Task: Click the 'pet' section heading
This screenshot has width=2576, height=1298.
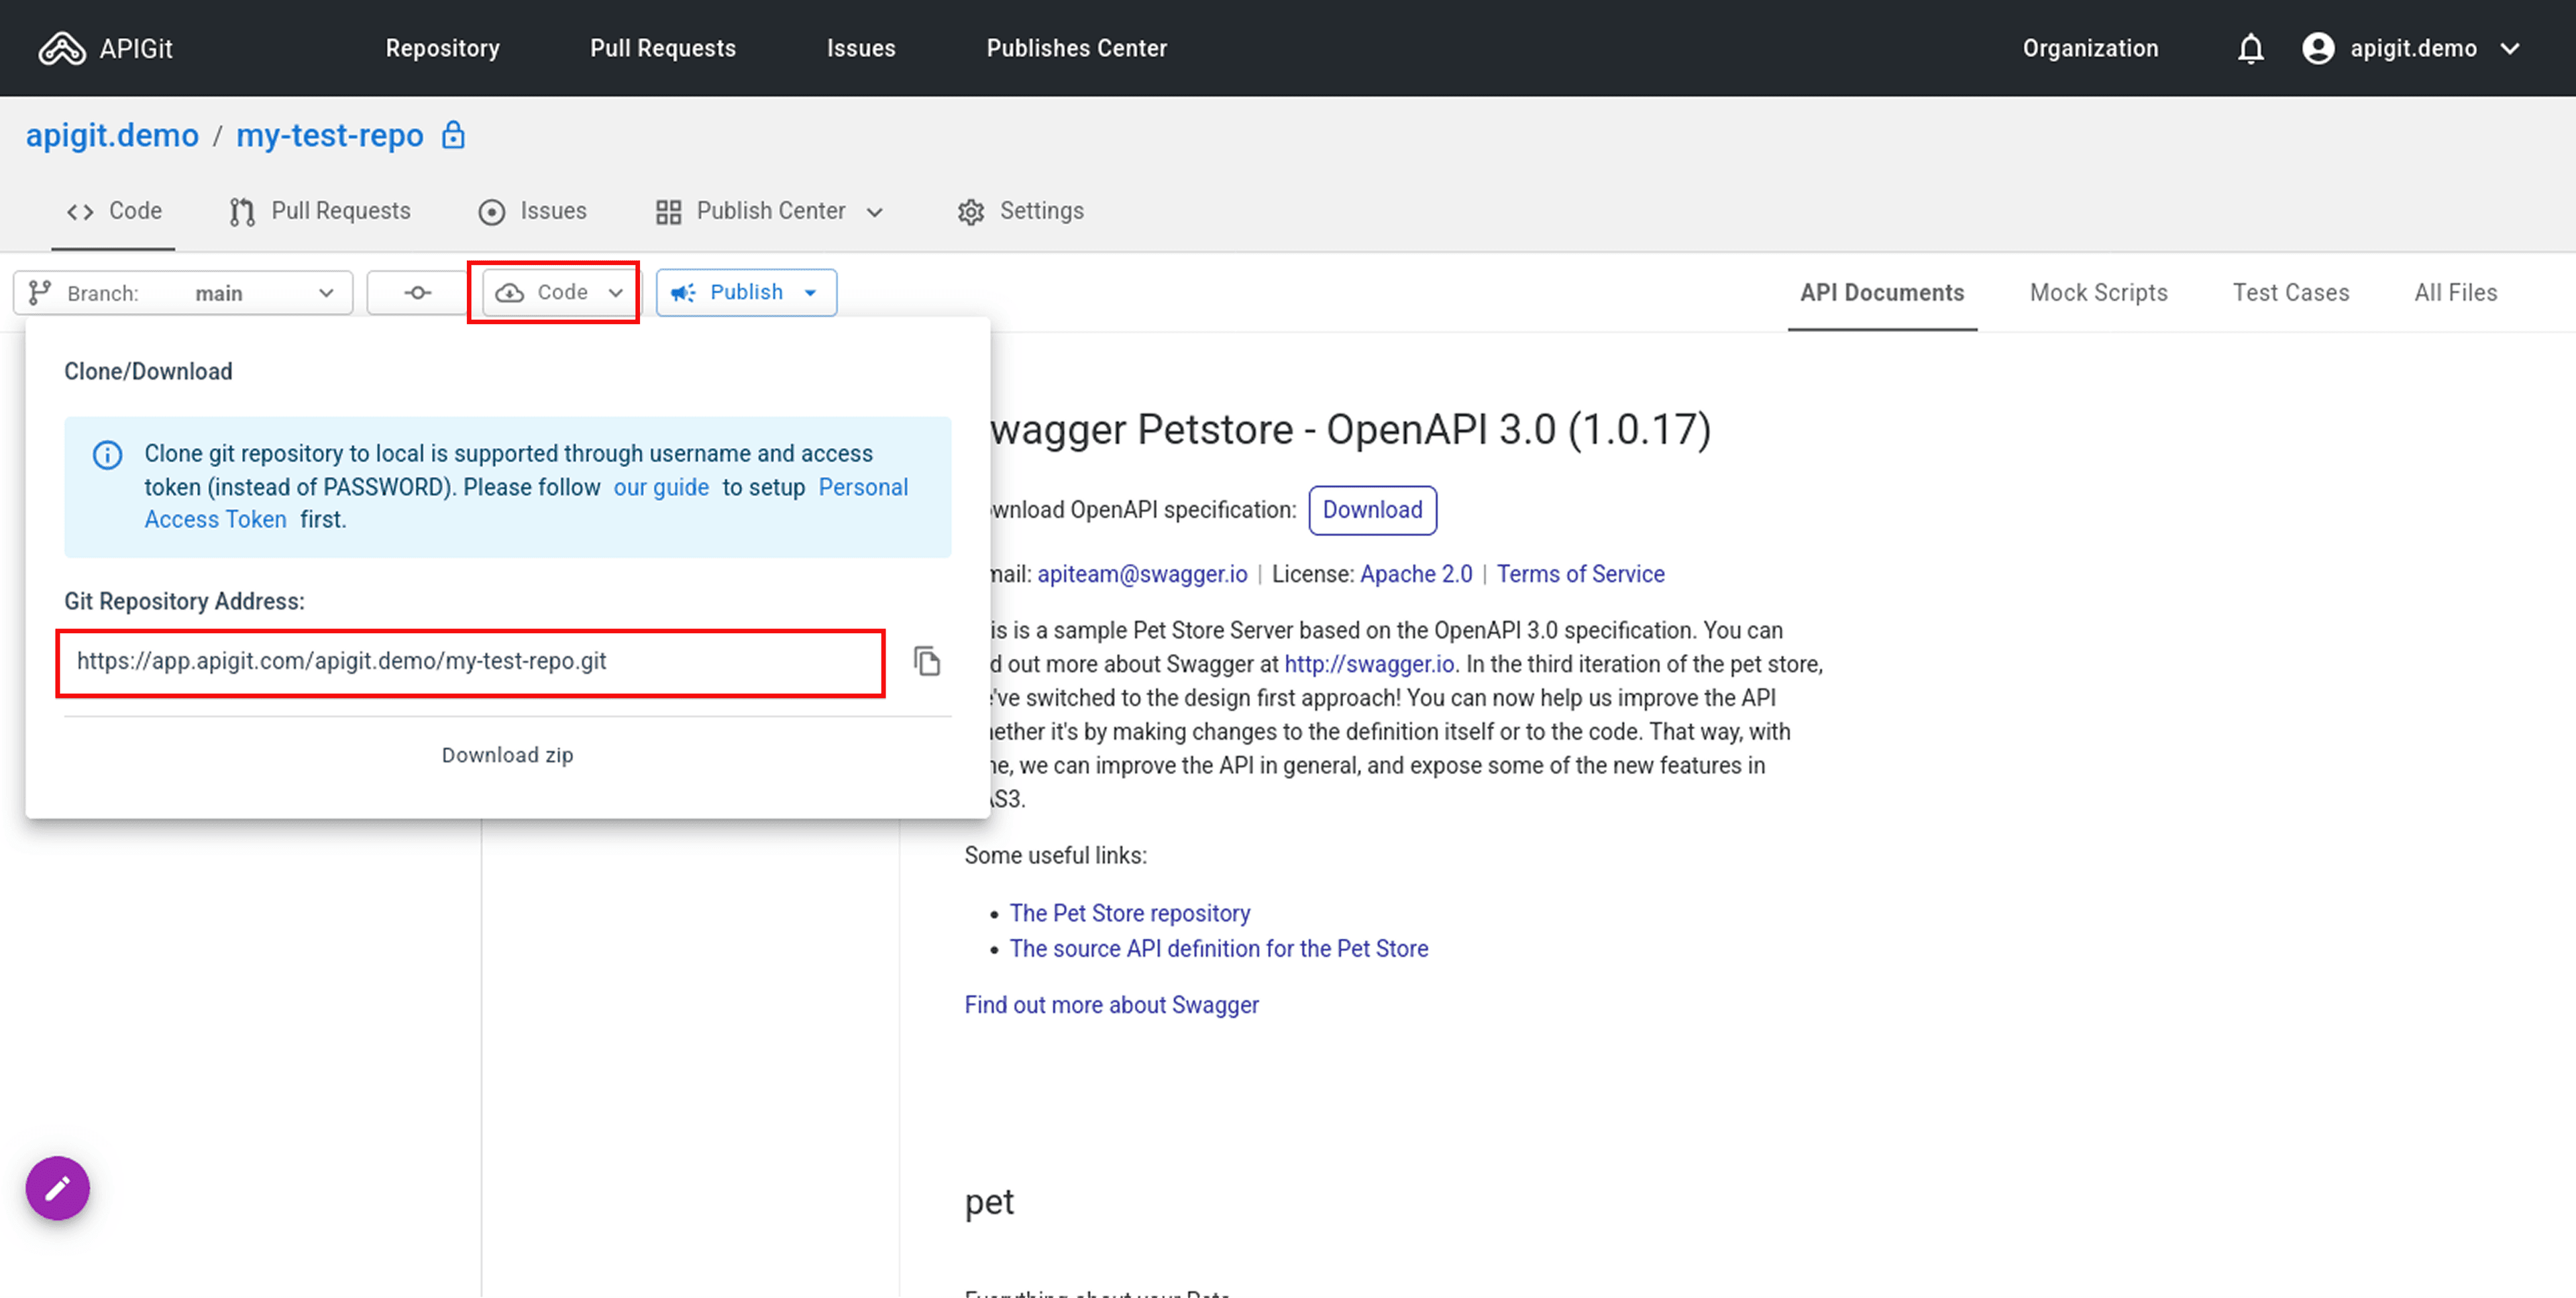Action: (x=989, y=1202)
